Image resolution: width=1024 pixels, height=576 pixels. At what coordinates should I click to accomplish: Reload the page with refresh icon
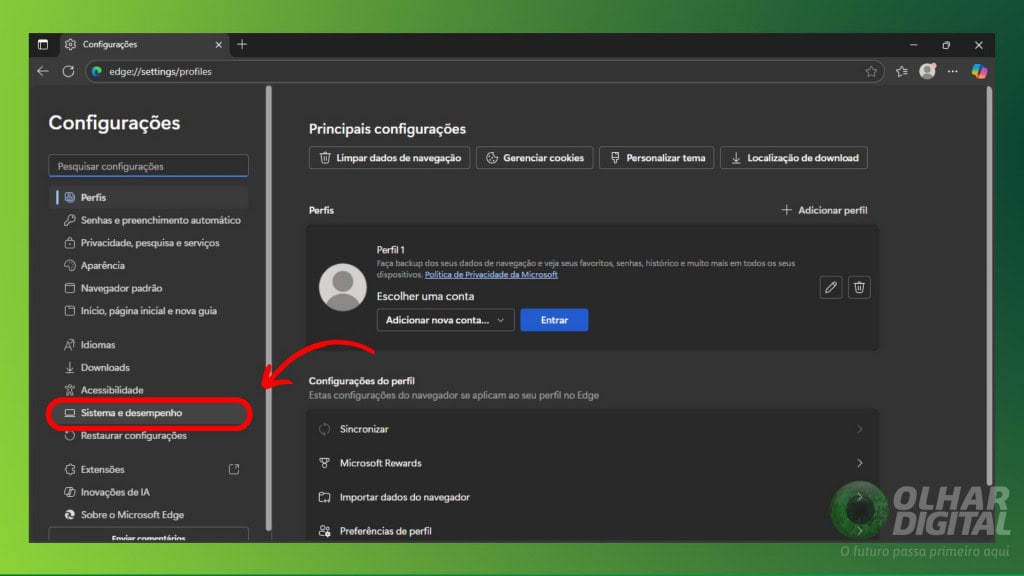click(69, 71)
